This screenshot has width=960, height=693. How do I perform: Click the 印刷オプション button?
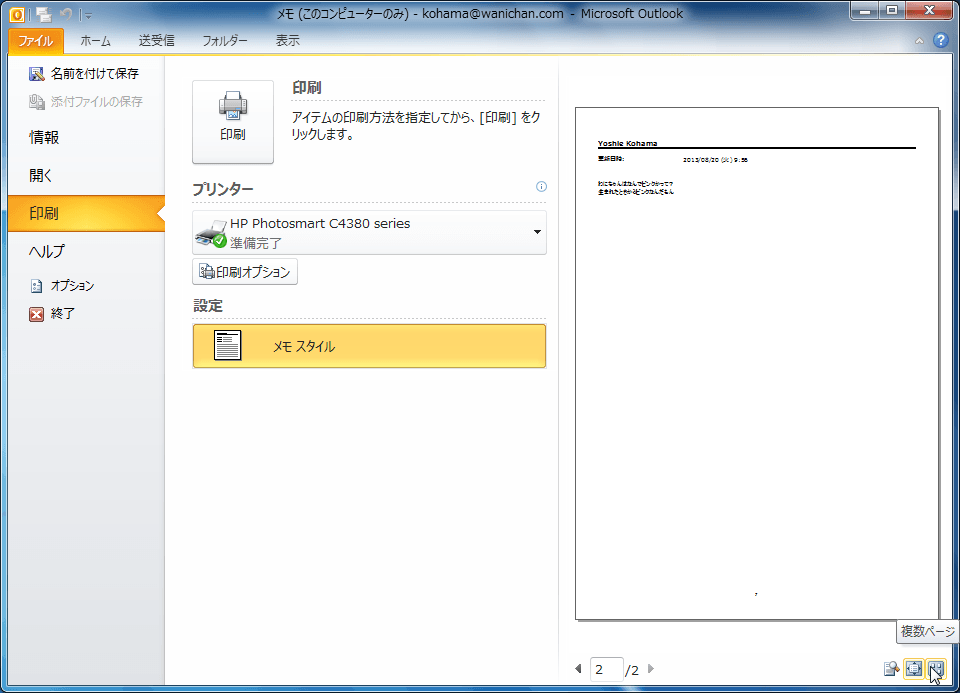tap(245, 272)
